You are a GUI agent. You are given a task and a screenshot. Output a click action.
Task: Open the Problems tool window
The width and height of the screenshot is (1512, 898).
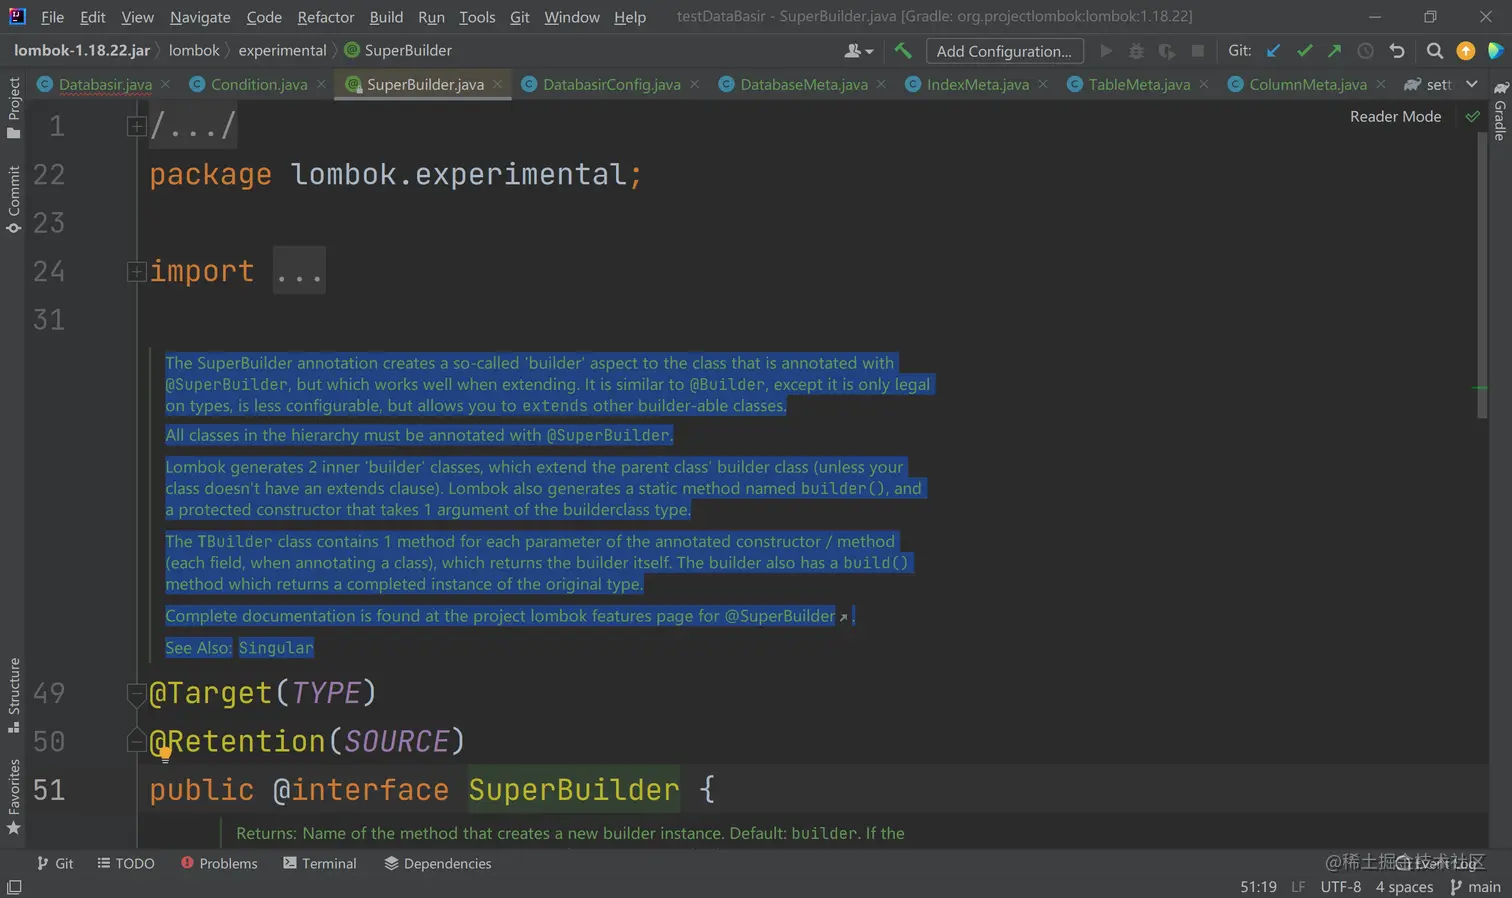click(219, 863)
